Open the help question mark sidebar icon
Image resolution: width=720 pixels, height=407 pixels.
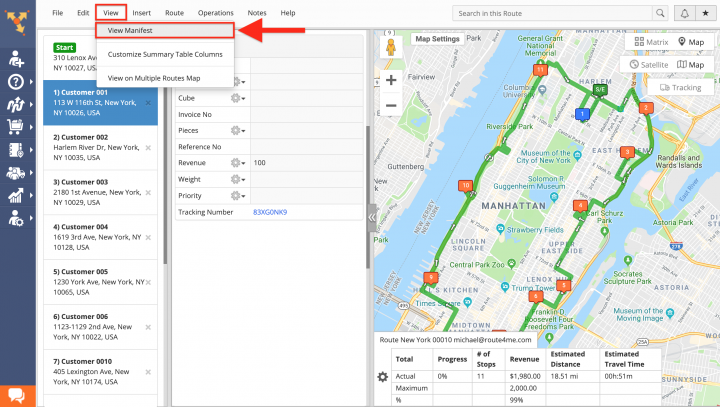pyautogui.click(x=16, y=82)
